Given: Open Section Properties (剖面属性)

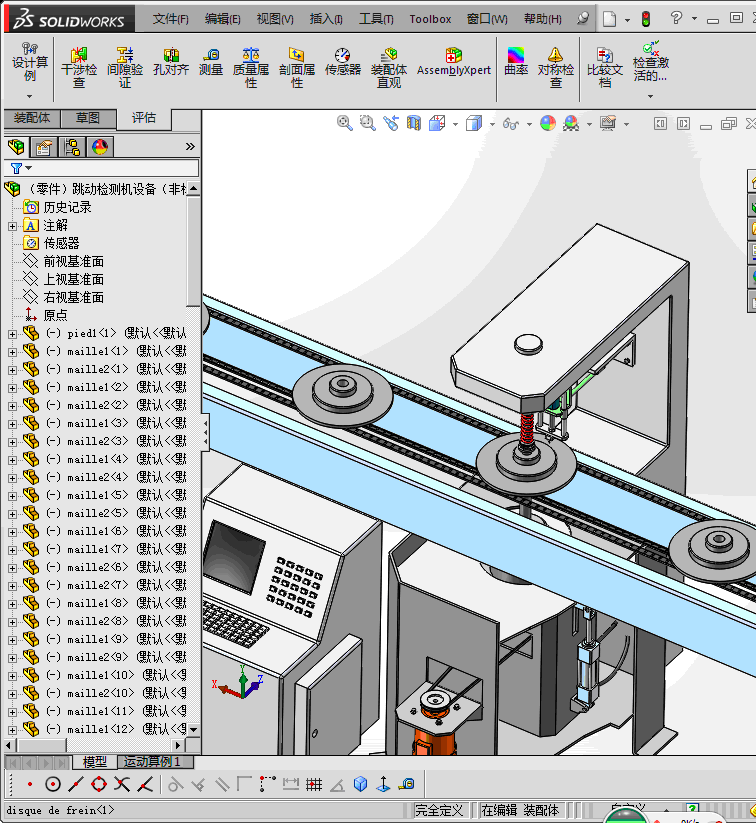Looking at the screenshot, I should coord(297,68).
